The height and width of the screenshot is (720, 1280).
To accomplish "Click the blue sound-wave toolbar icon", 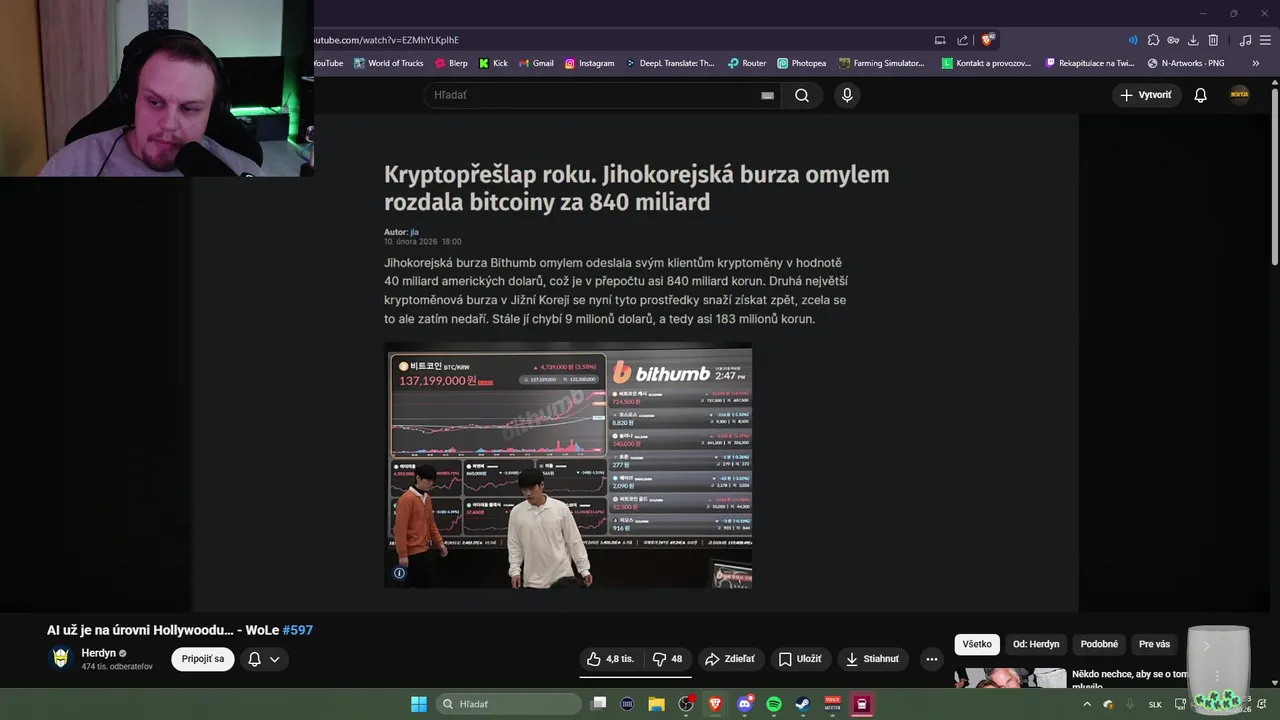I will 1133,40.
